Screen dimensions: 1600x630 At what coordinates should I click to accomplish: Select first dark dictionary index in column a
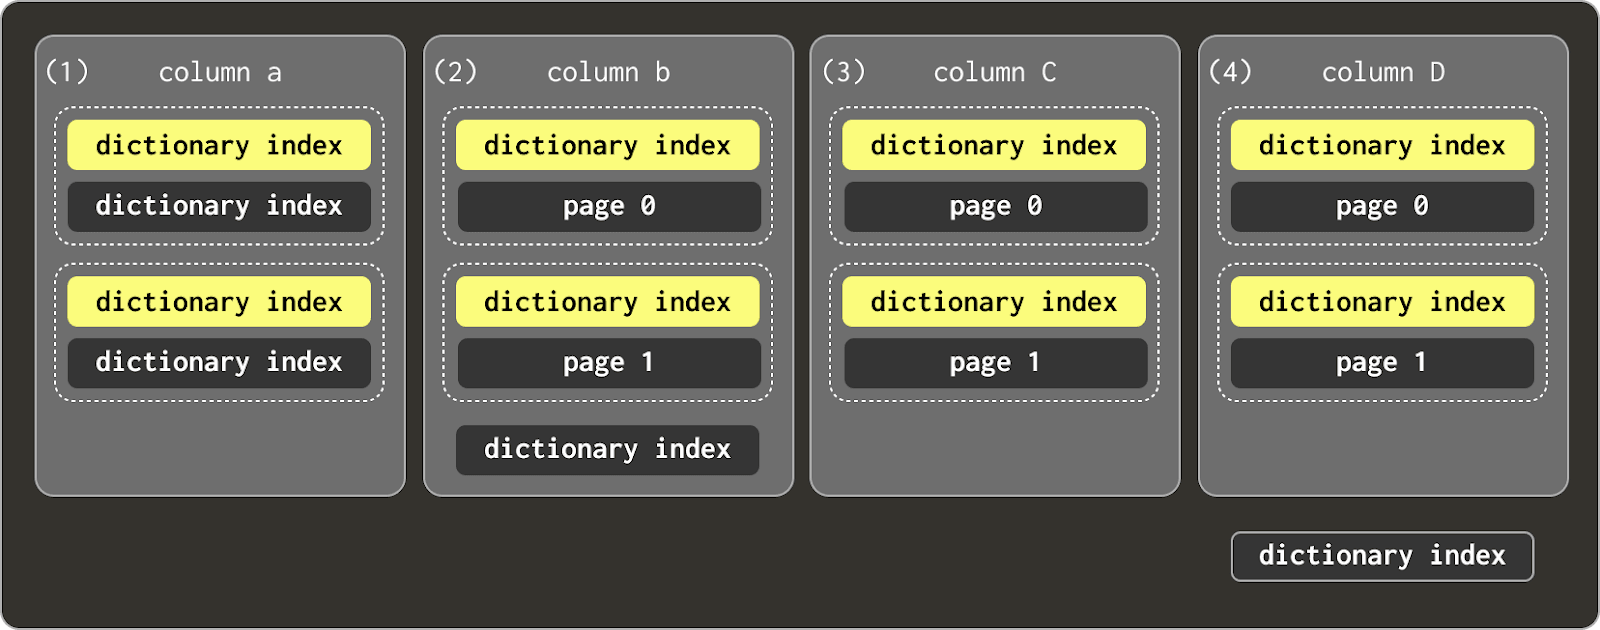click(219, 207)
